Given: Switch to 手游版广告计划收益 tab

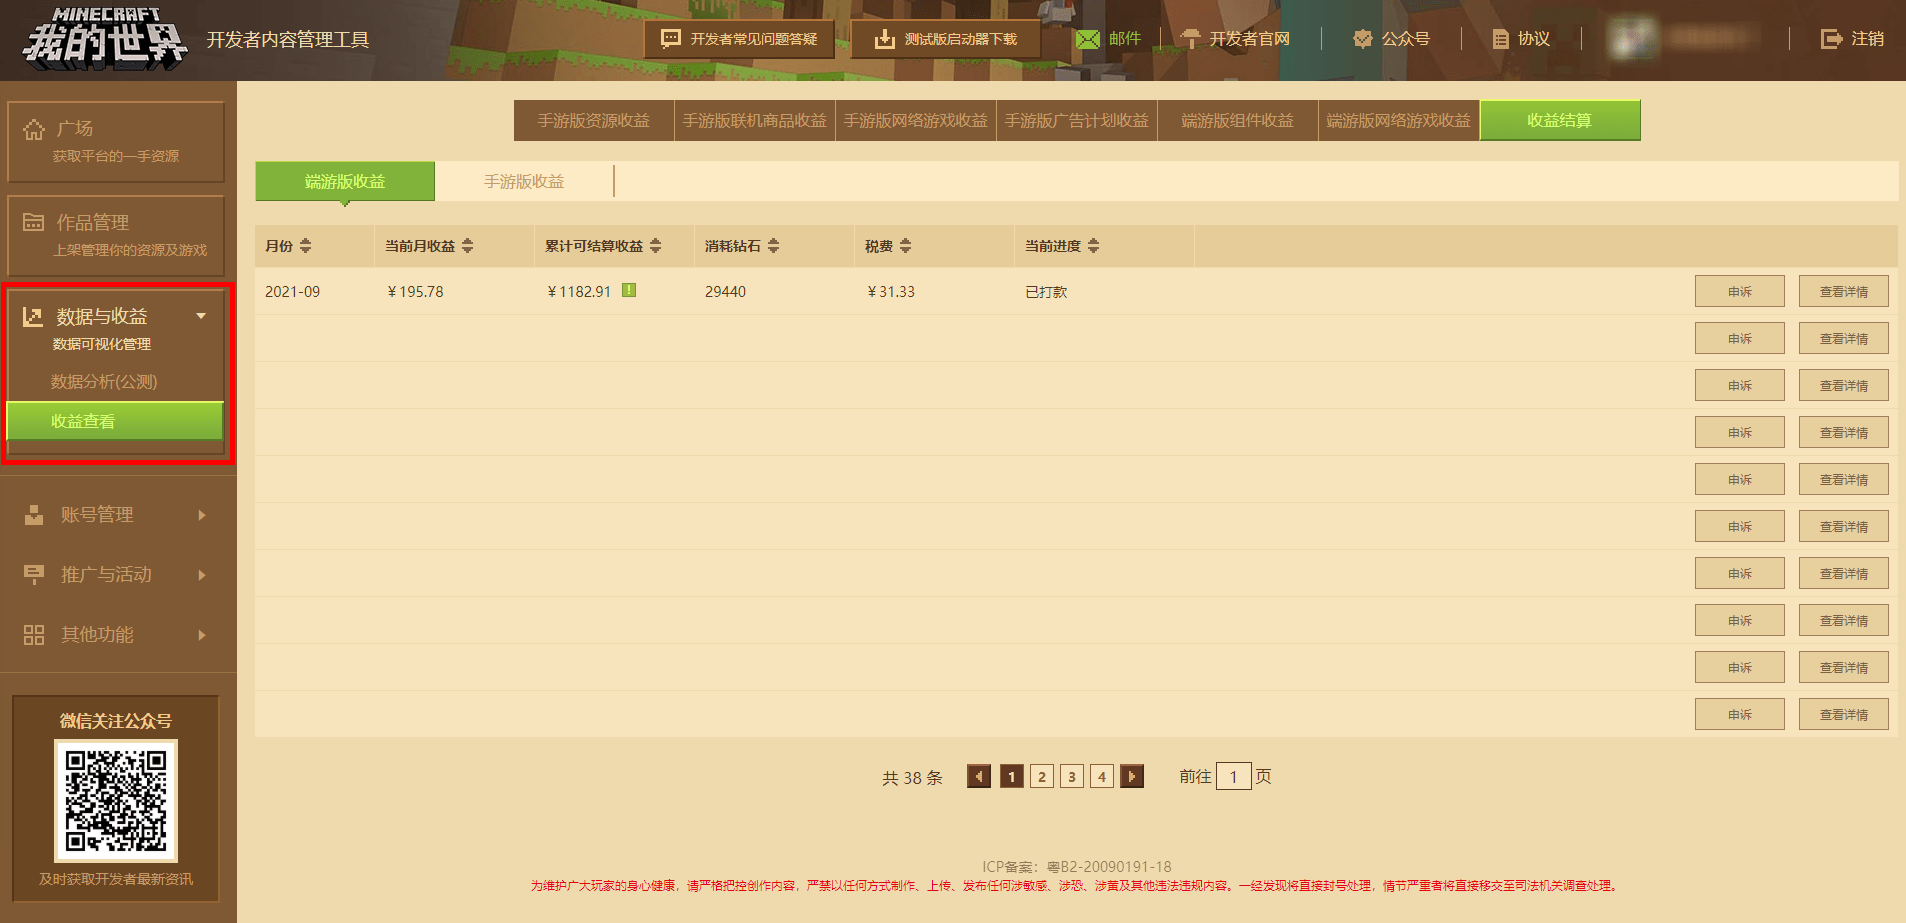Looking at the screenshot, I should [1077, 120].
